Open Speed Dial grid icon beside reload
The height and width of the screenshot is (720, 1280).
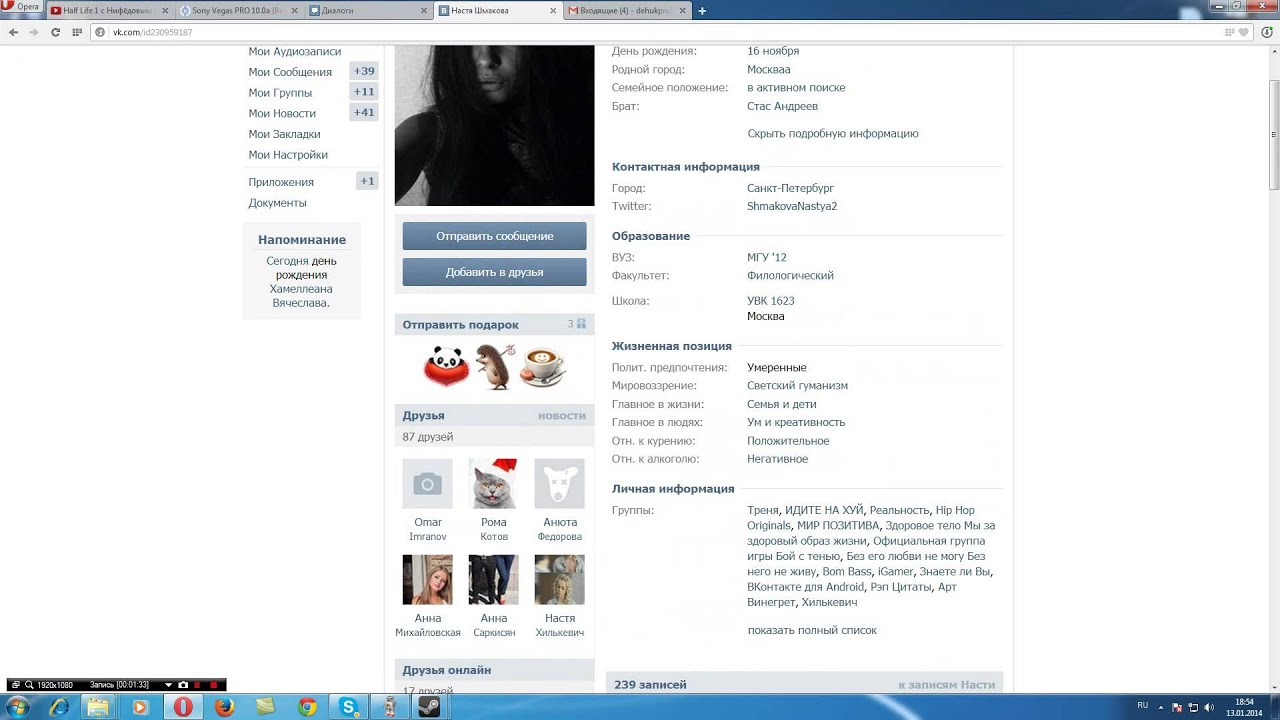77,32
